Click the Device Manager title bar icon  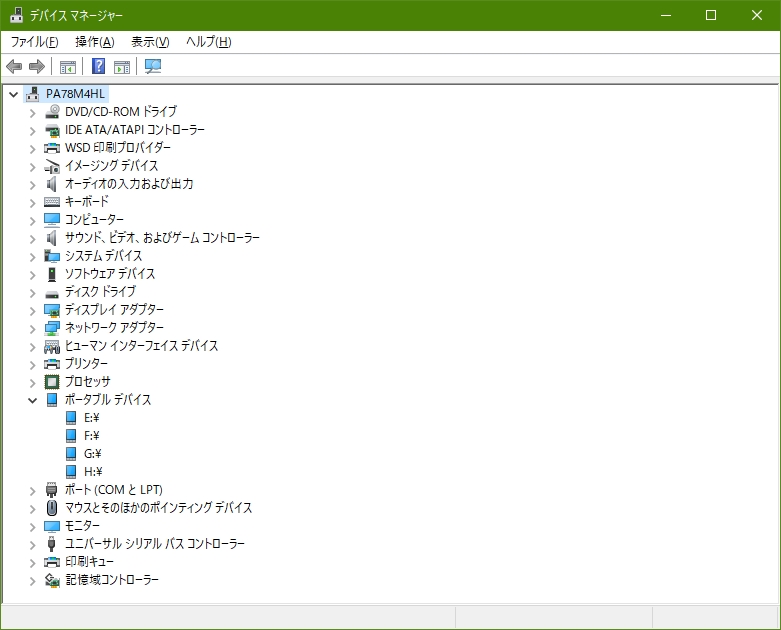click(x=16, y=15)
